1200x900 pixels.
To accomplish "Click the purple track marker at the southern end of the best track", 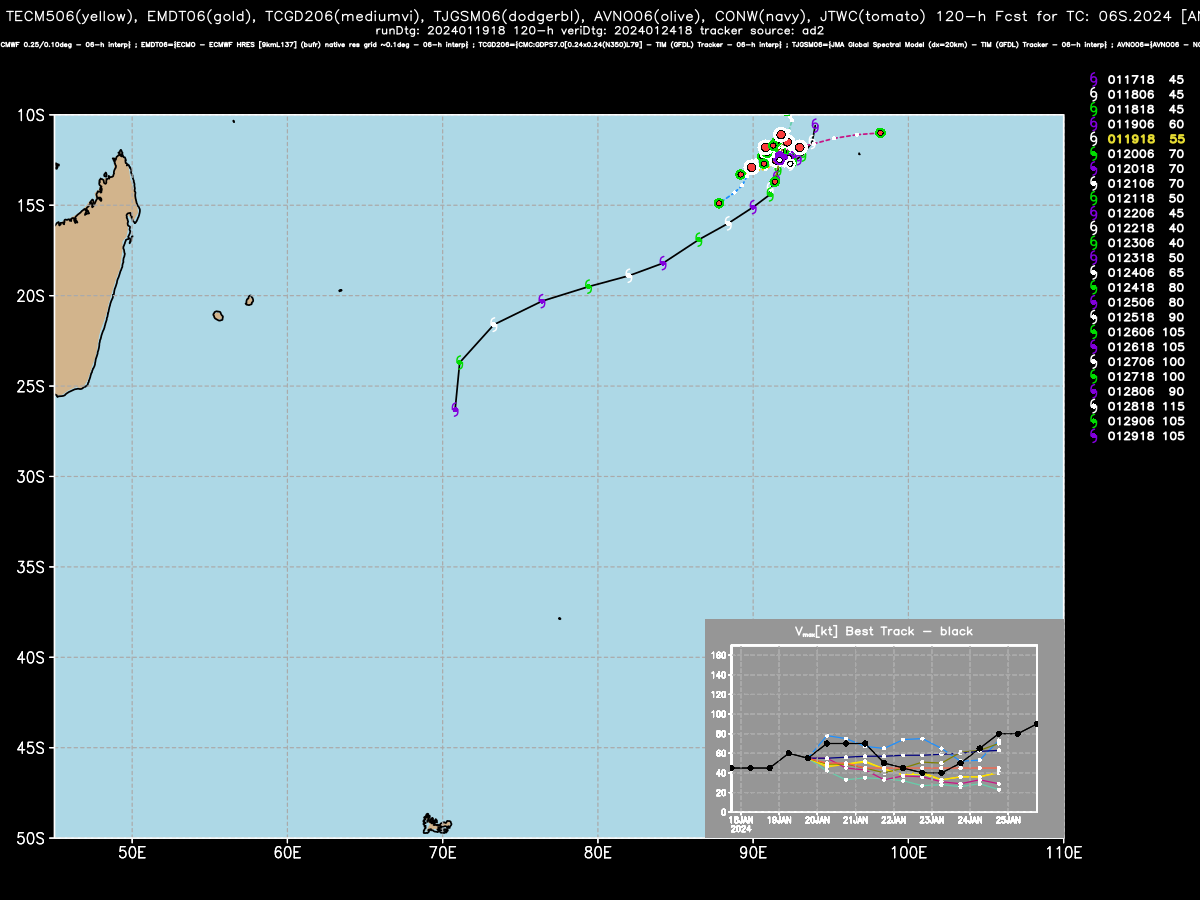I will [455, 409].
